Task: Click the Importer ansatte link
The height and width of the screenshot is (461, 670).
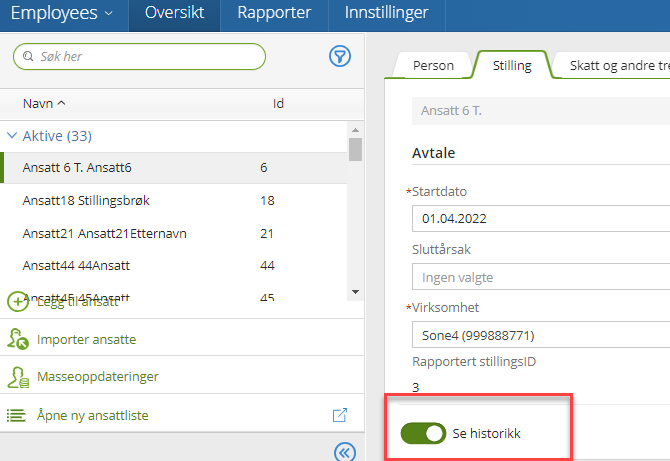Action: tap(86, 339)
